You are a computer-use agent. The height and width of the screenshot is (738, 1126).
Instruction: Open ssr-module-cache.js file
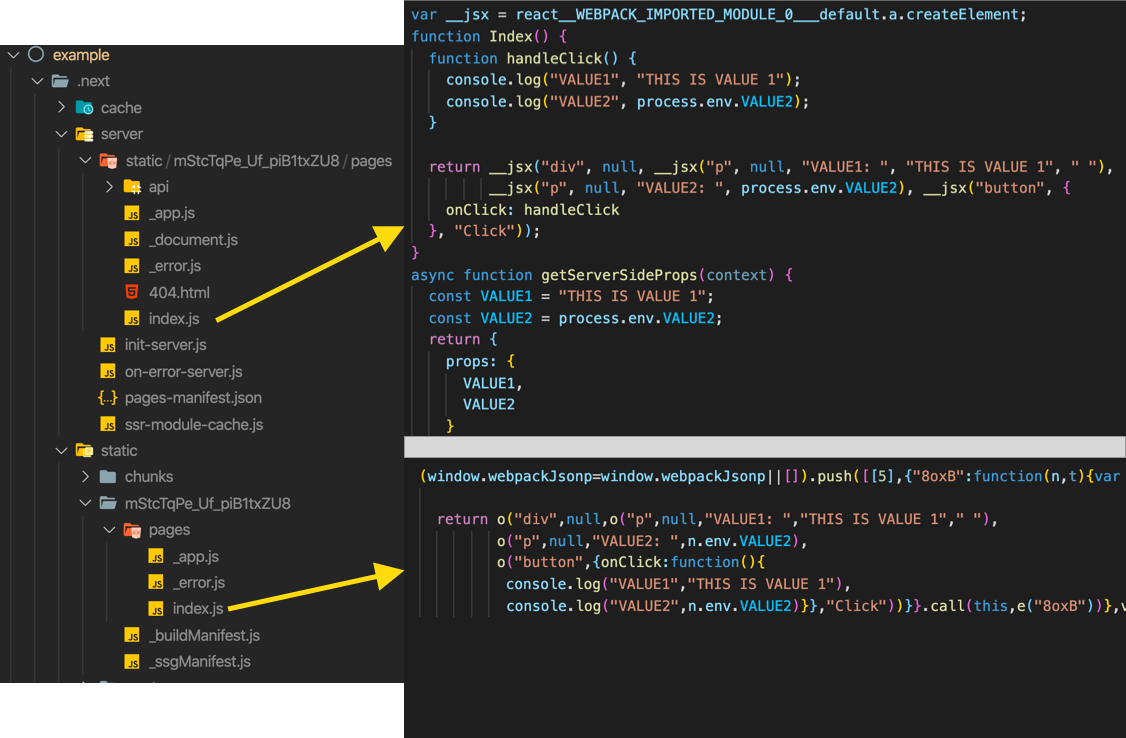tap(194, 425)
